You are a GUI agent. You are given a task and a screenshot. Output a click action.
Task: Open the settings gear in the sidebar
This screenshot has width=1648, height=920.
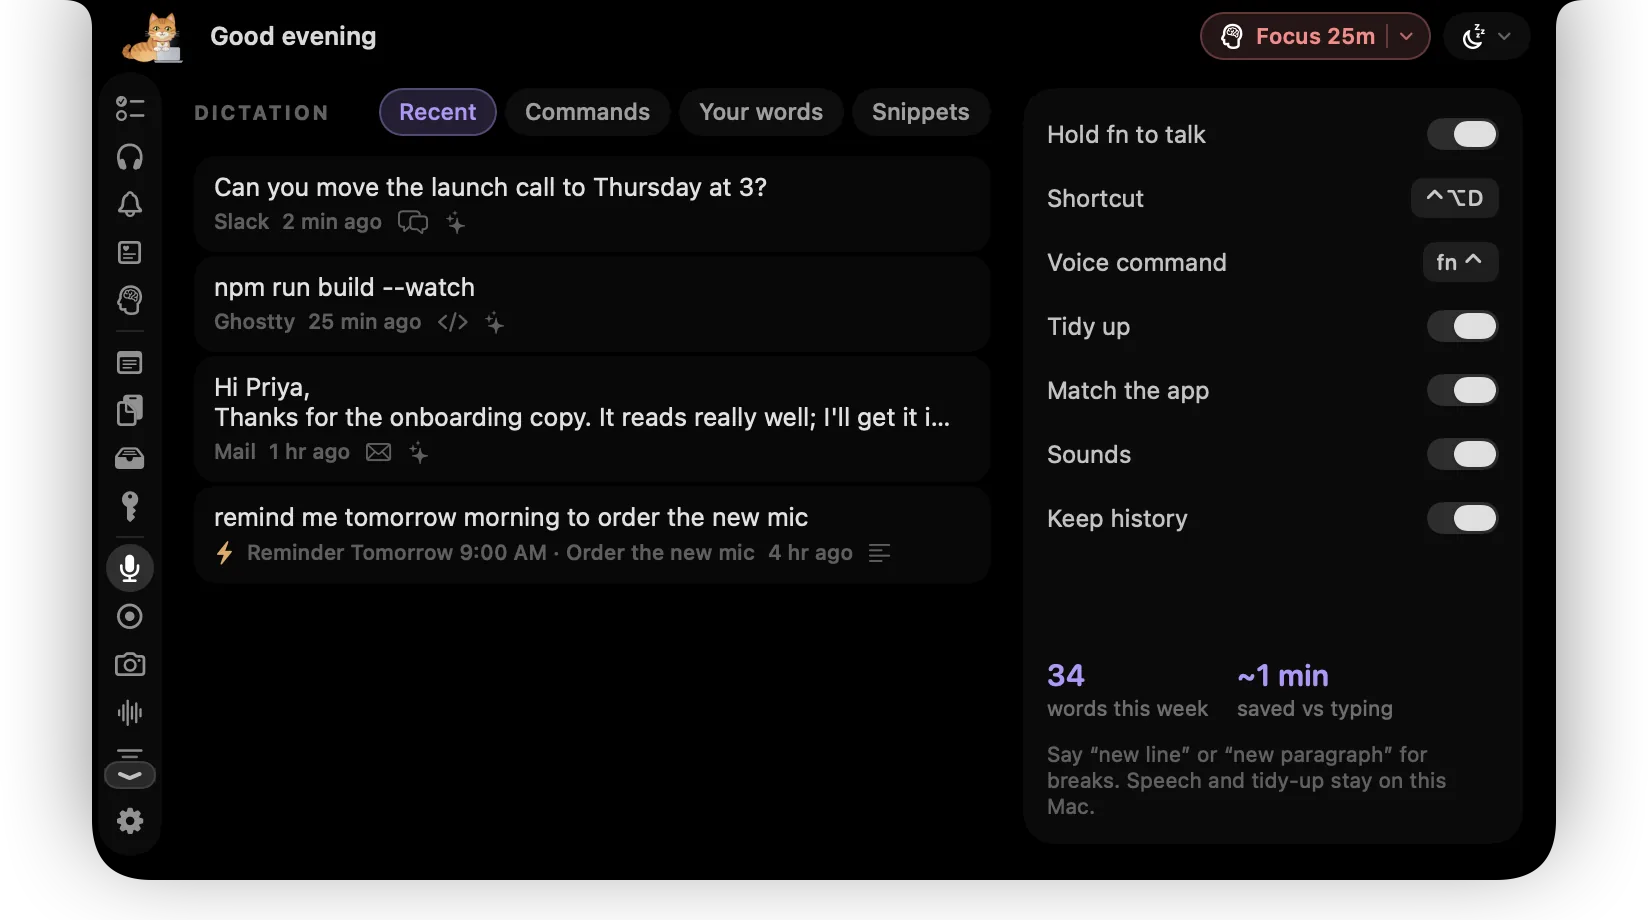tap(130, 822)
